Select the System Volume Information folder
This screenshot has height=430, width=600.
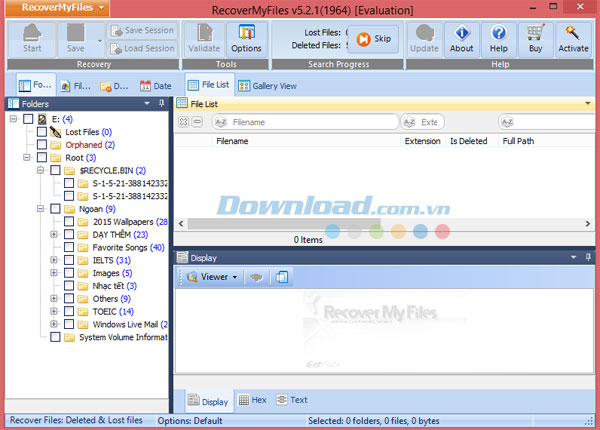point(123,337)
